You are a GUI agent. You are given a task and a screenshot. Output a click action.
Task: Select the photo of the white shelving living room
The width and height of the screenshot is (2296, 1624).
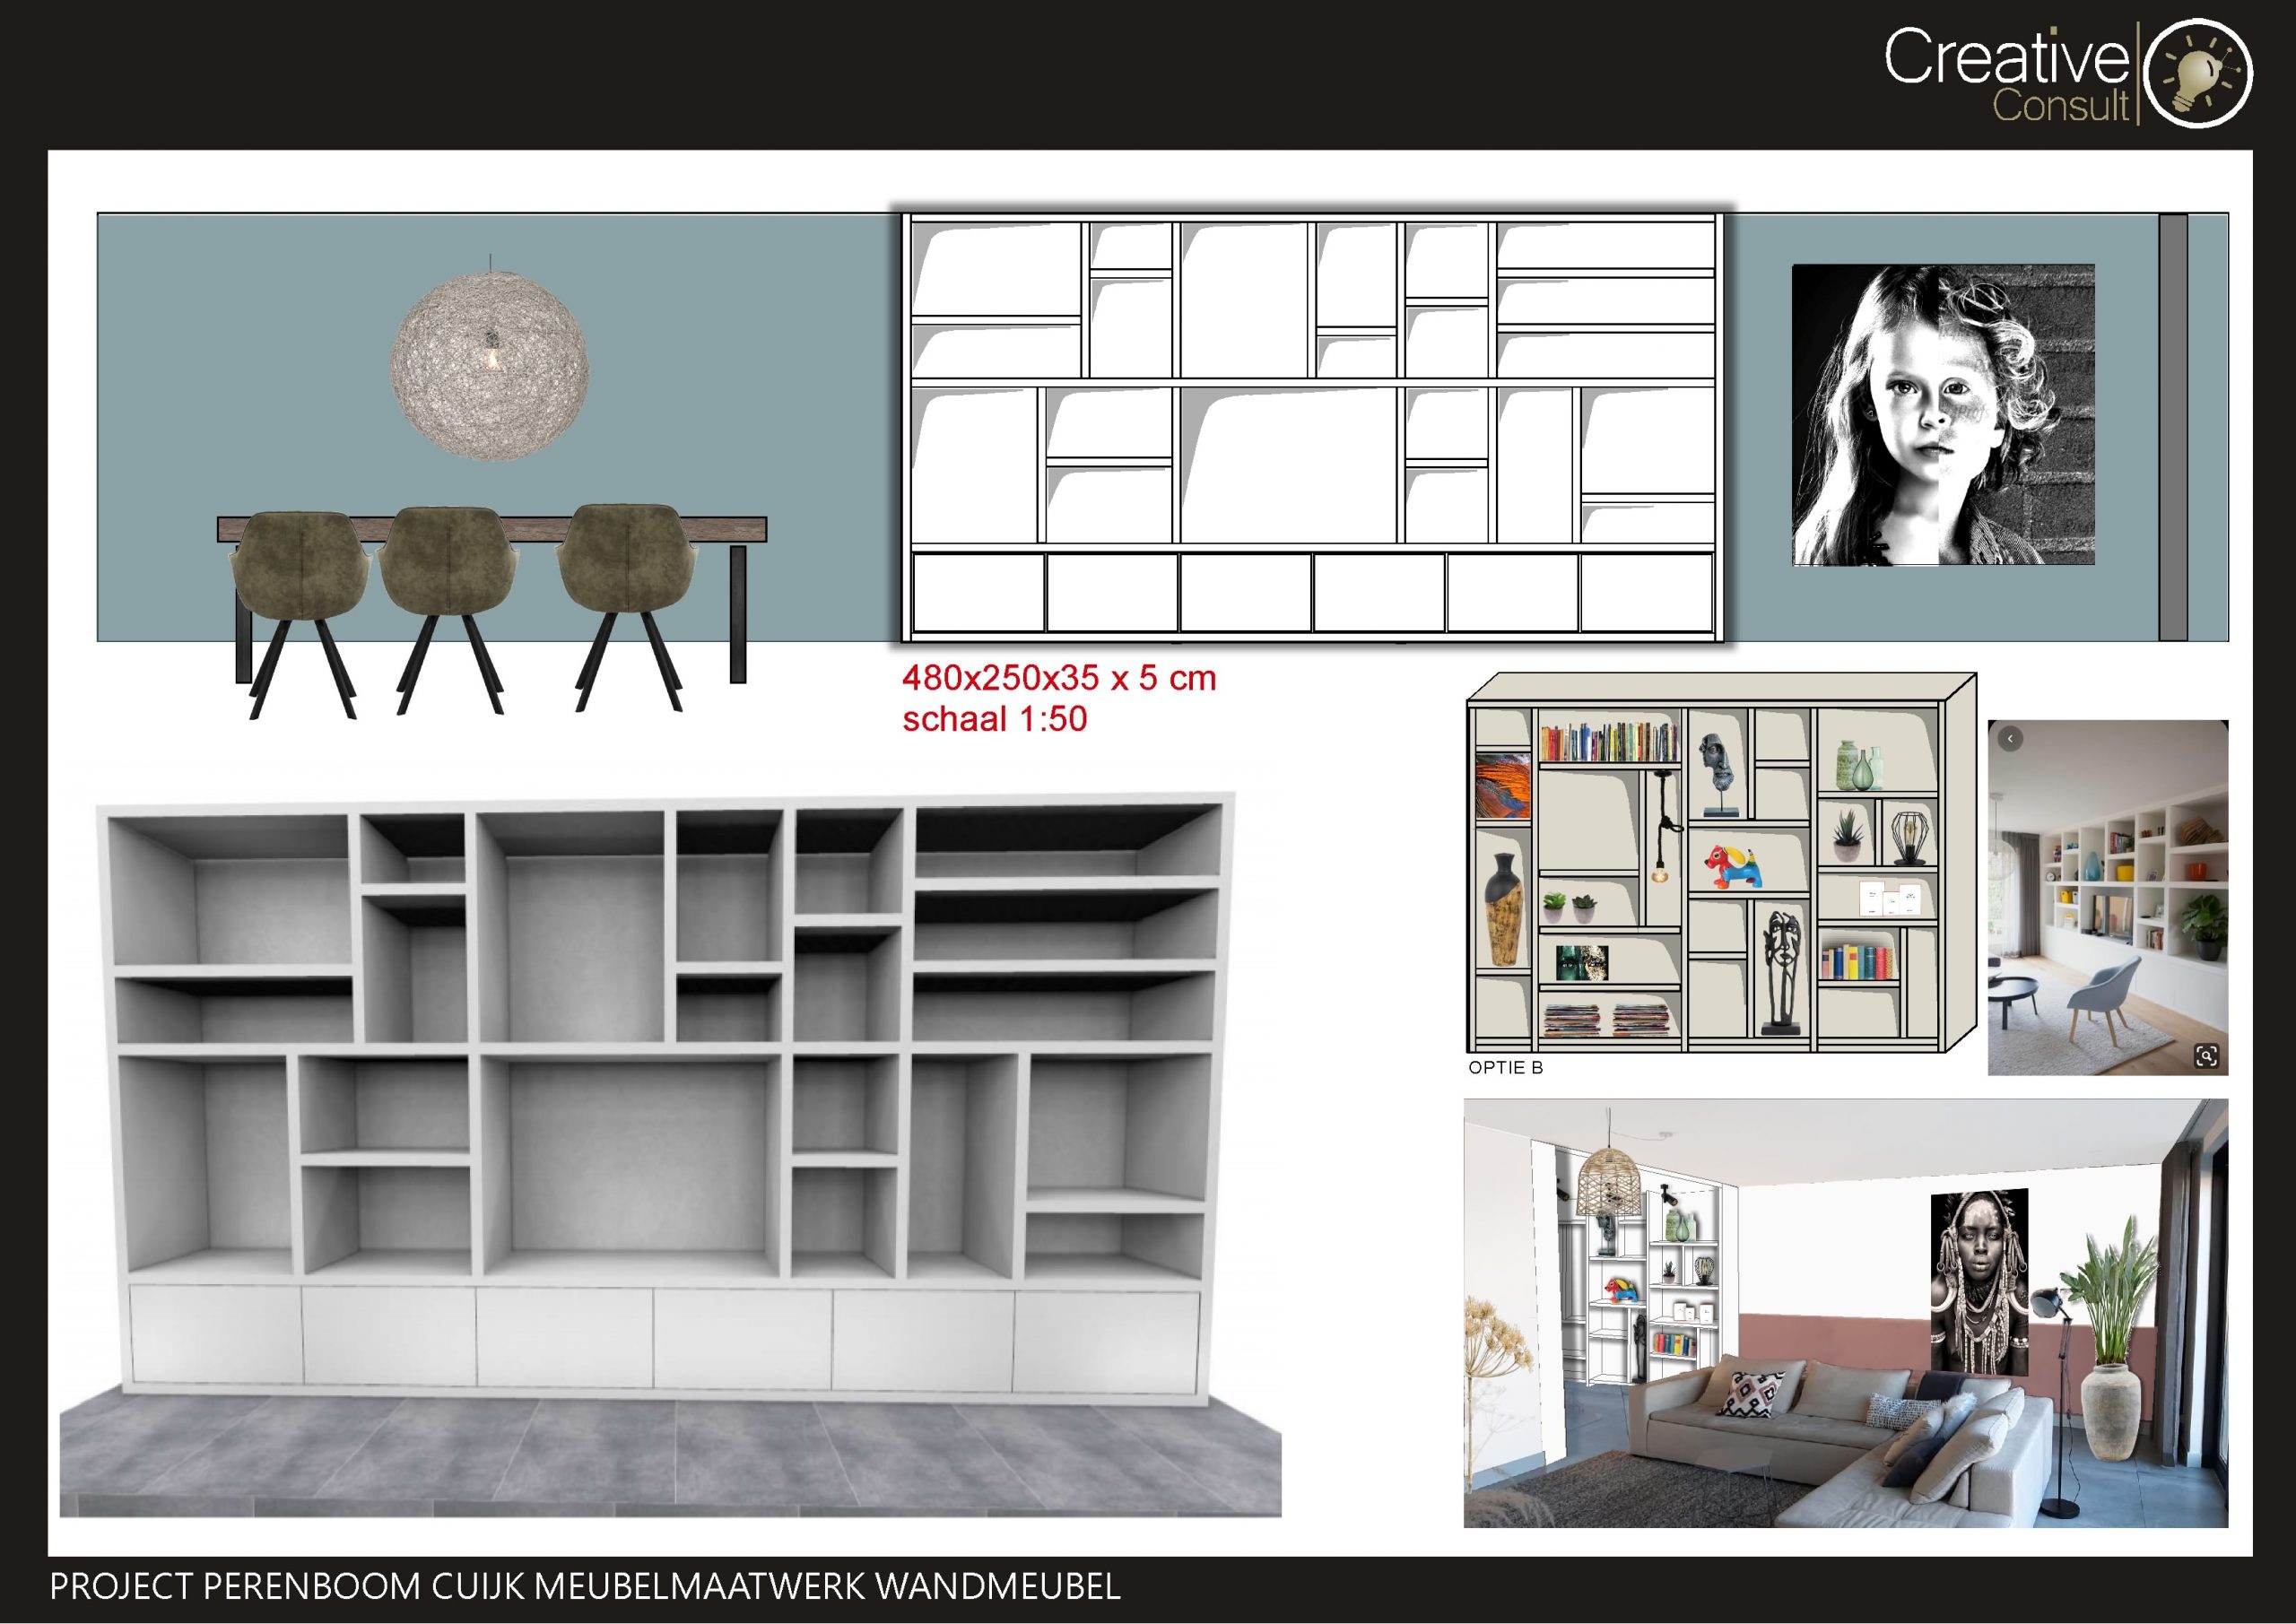pos(2108,897)
